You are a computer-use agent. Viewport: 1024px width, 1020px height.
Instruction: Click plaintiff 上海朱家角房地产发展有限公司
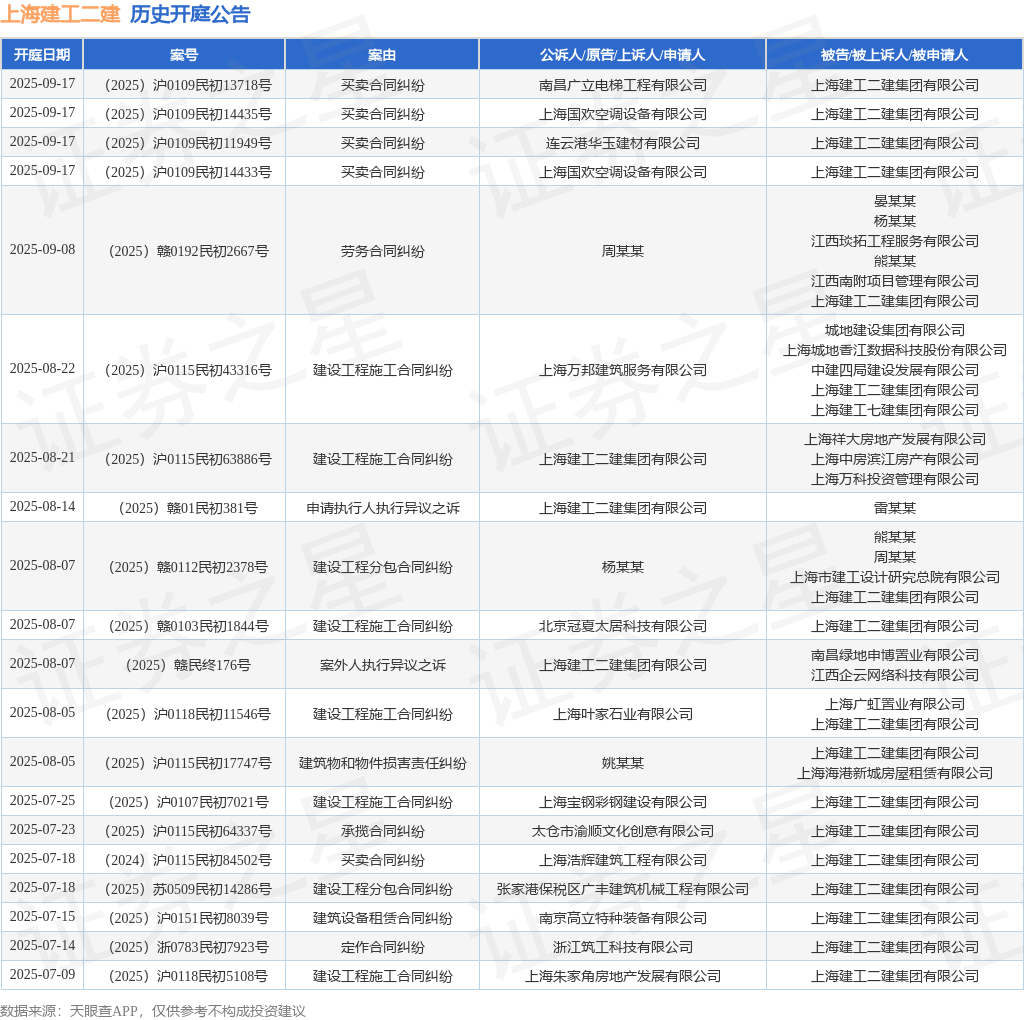coord(622,976)
